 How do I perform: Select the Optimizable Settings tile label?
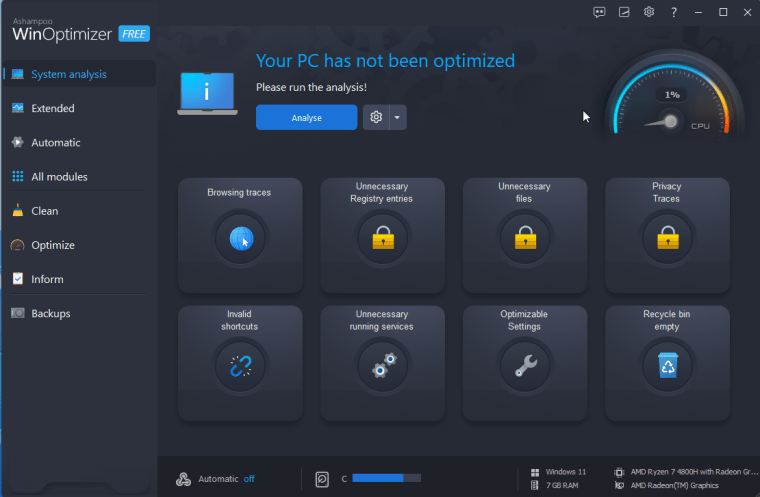524,320
